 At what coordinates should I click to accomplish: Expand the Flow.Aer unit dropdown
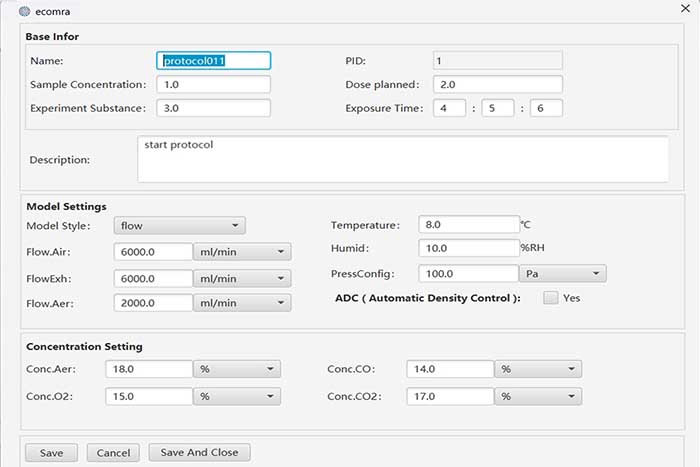(241, 303)
